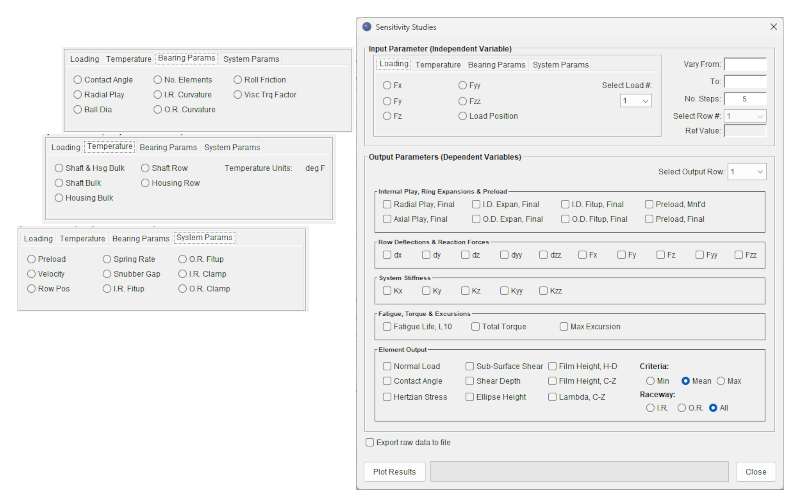Viewport: 800px width, 504px height.
Task: Tick the Kx system stiffness checkbox
Action: [387, 291]
